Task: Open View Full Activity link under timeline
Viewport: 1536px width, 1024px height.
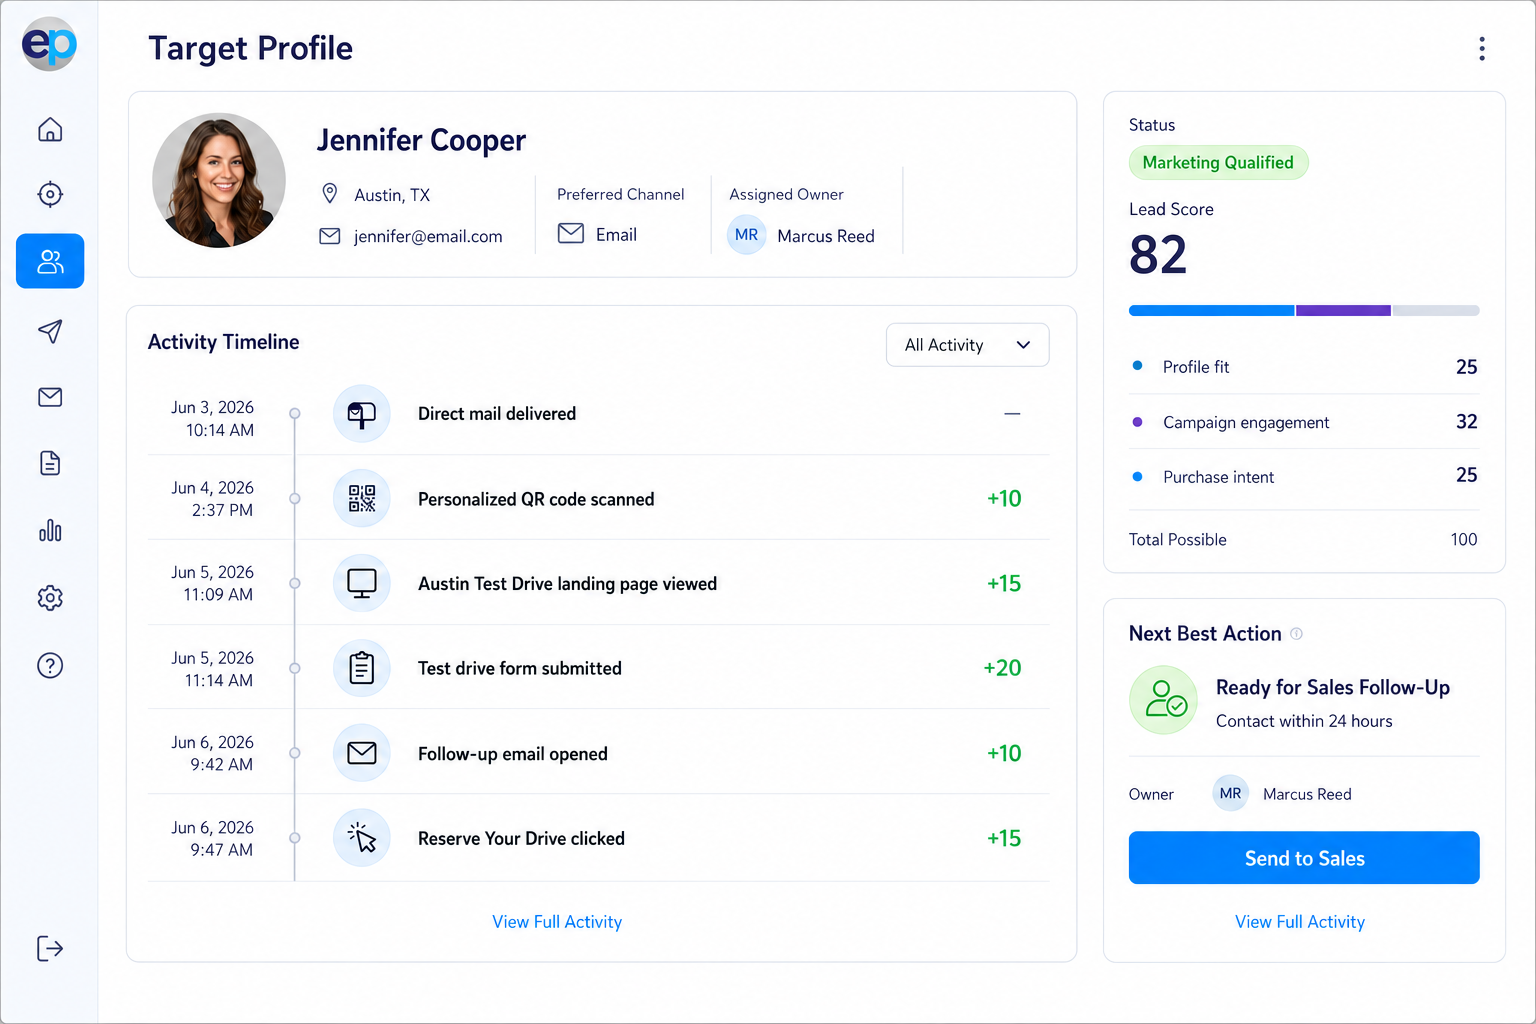Action: pyautogui.click(x=557, y=922)
